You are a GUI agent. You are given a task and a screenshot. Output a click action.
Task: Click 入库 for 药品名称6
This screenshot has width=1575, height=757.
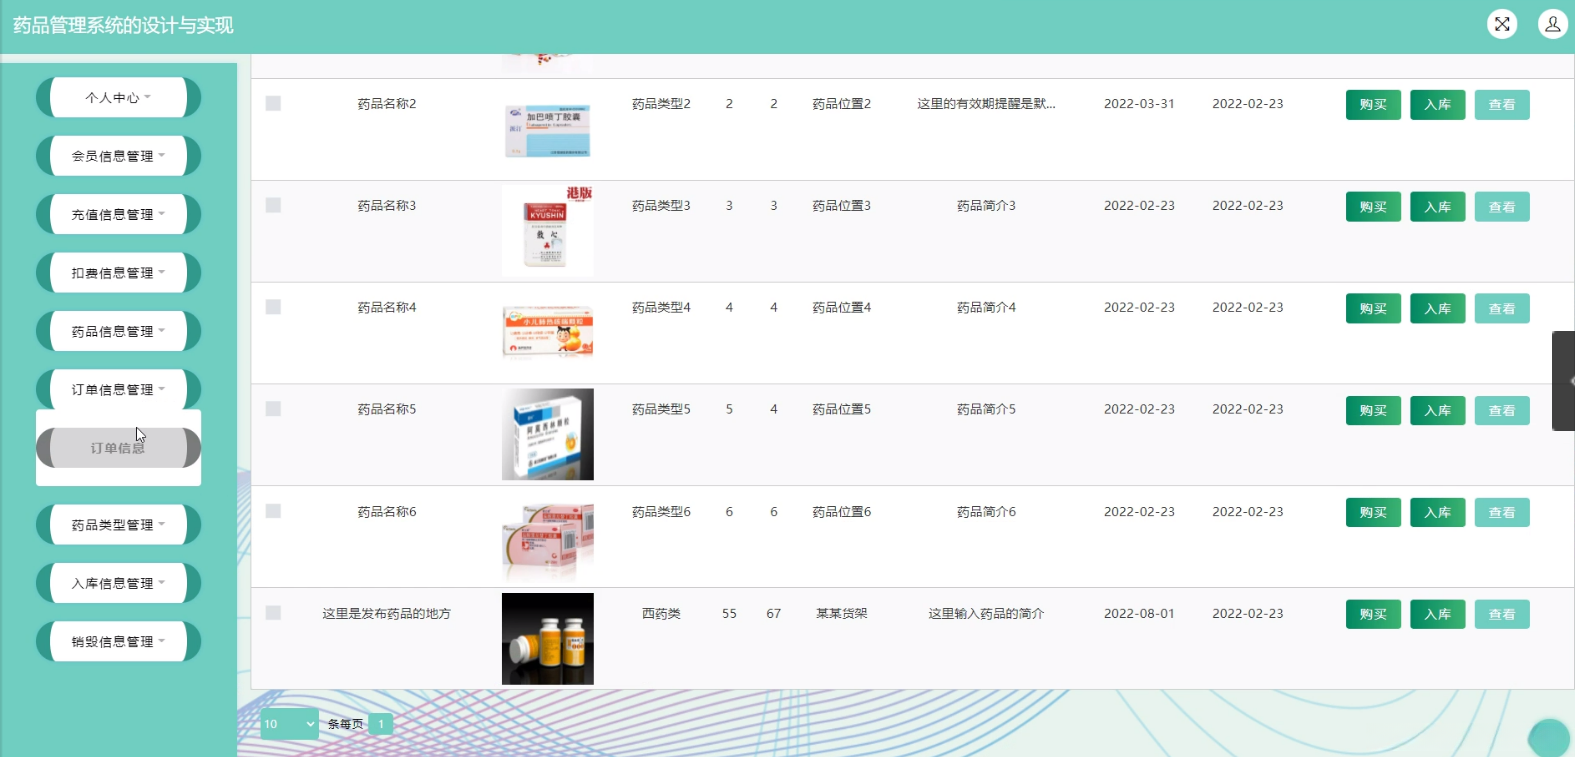[x=1438, y=513]
